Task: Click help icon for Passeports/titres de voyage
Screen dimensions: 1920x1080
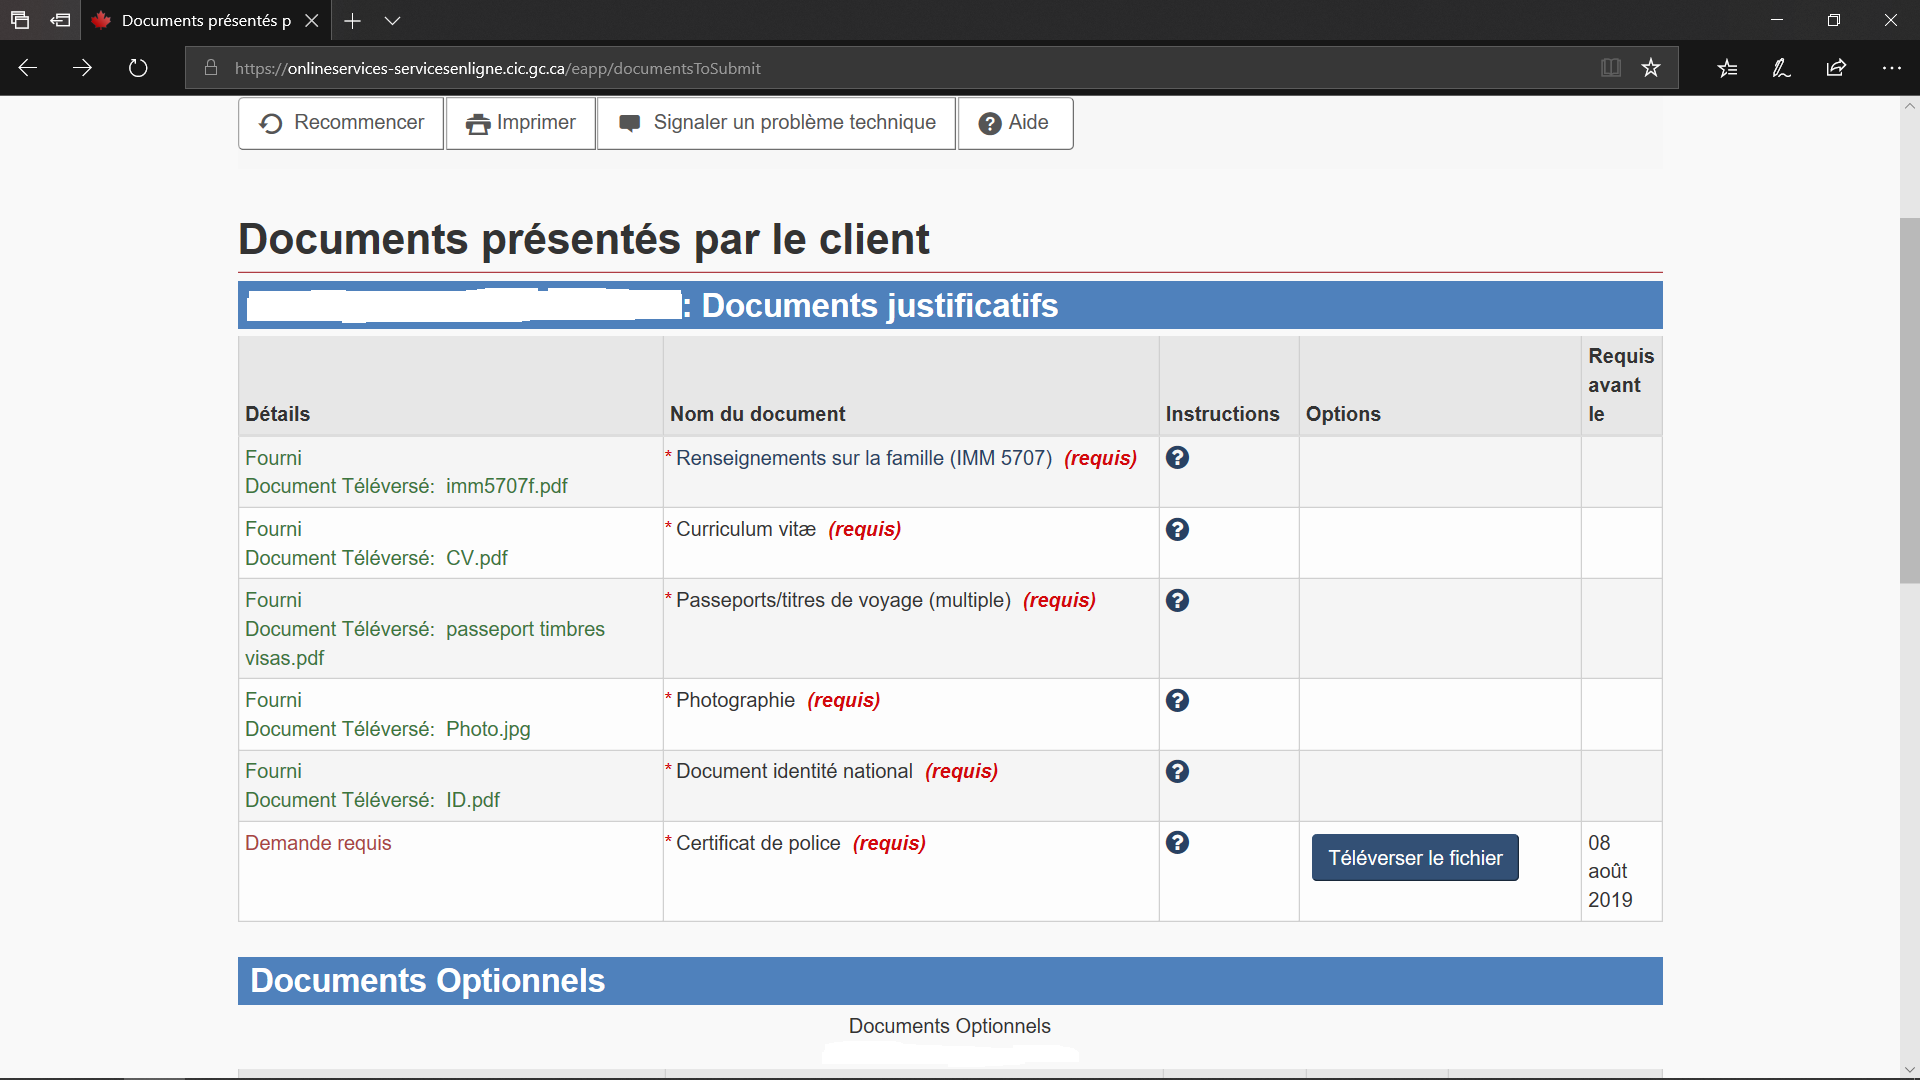Action: coord(1177,600)
